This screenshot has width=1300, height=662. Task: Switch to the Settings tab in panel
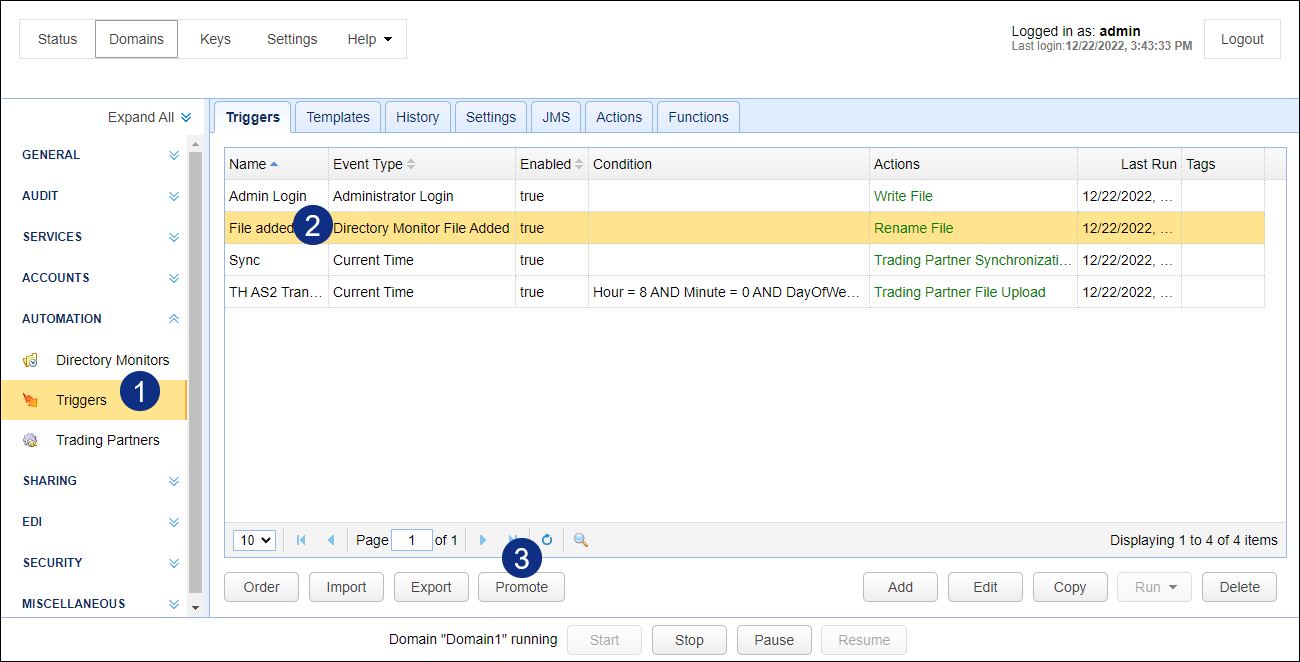491,117
